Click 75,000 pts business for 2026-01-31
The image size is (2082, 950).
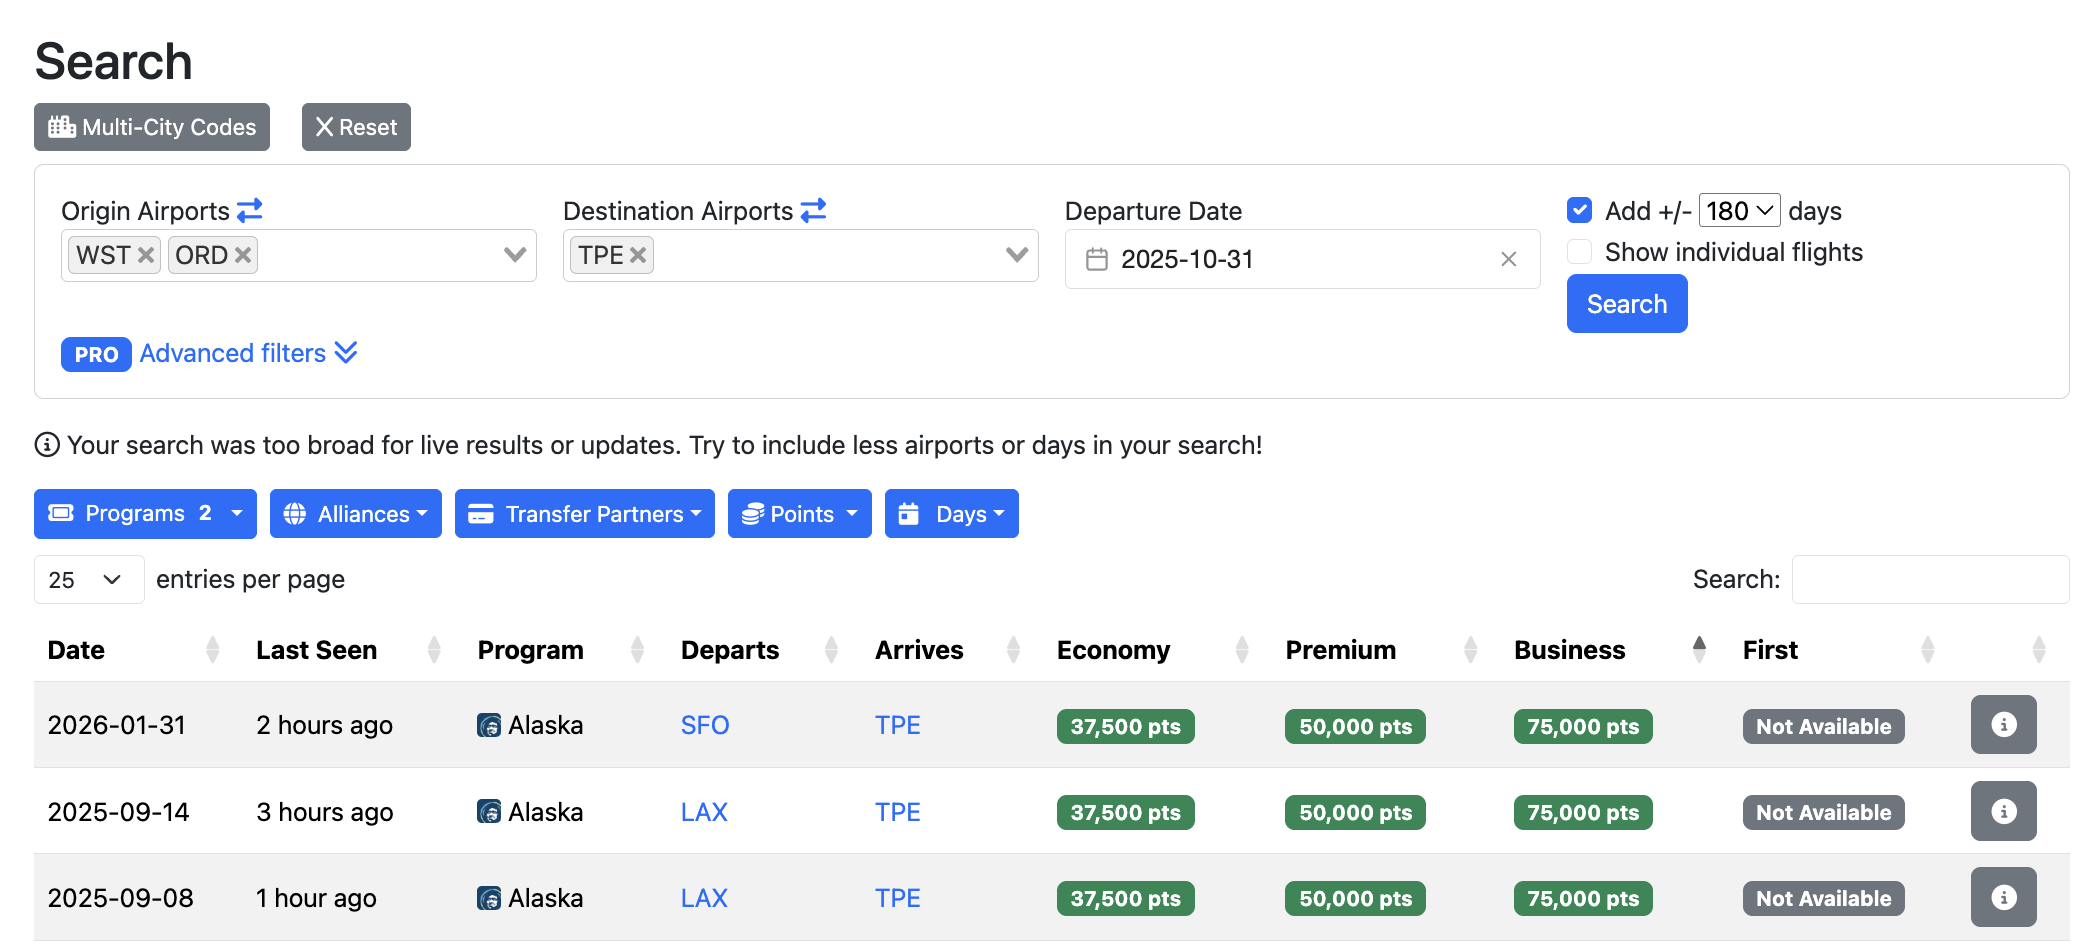(1583, 726)
